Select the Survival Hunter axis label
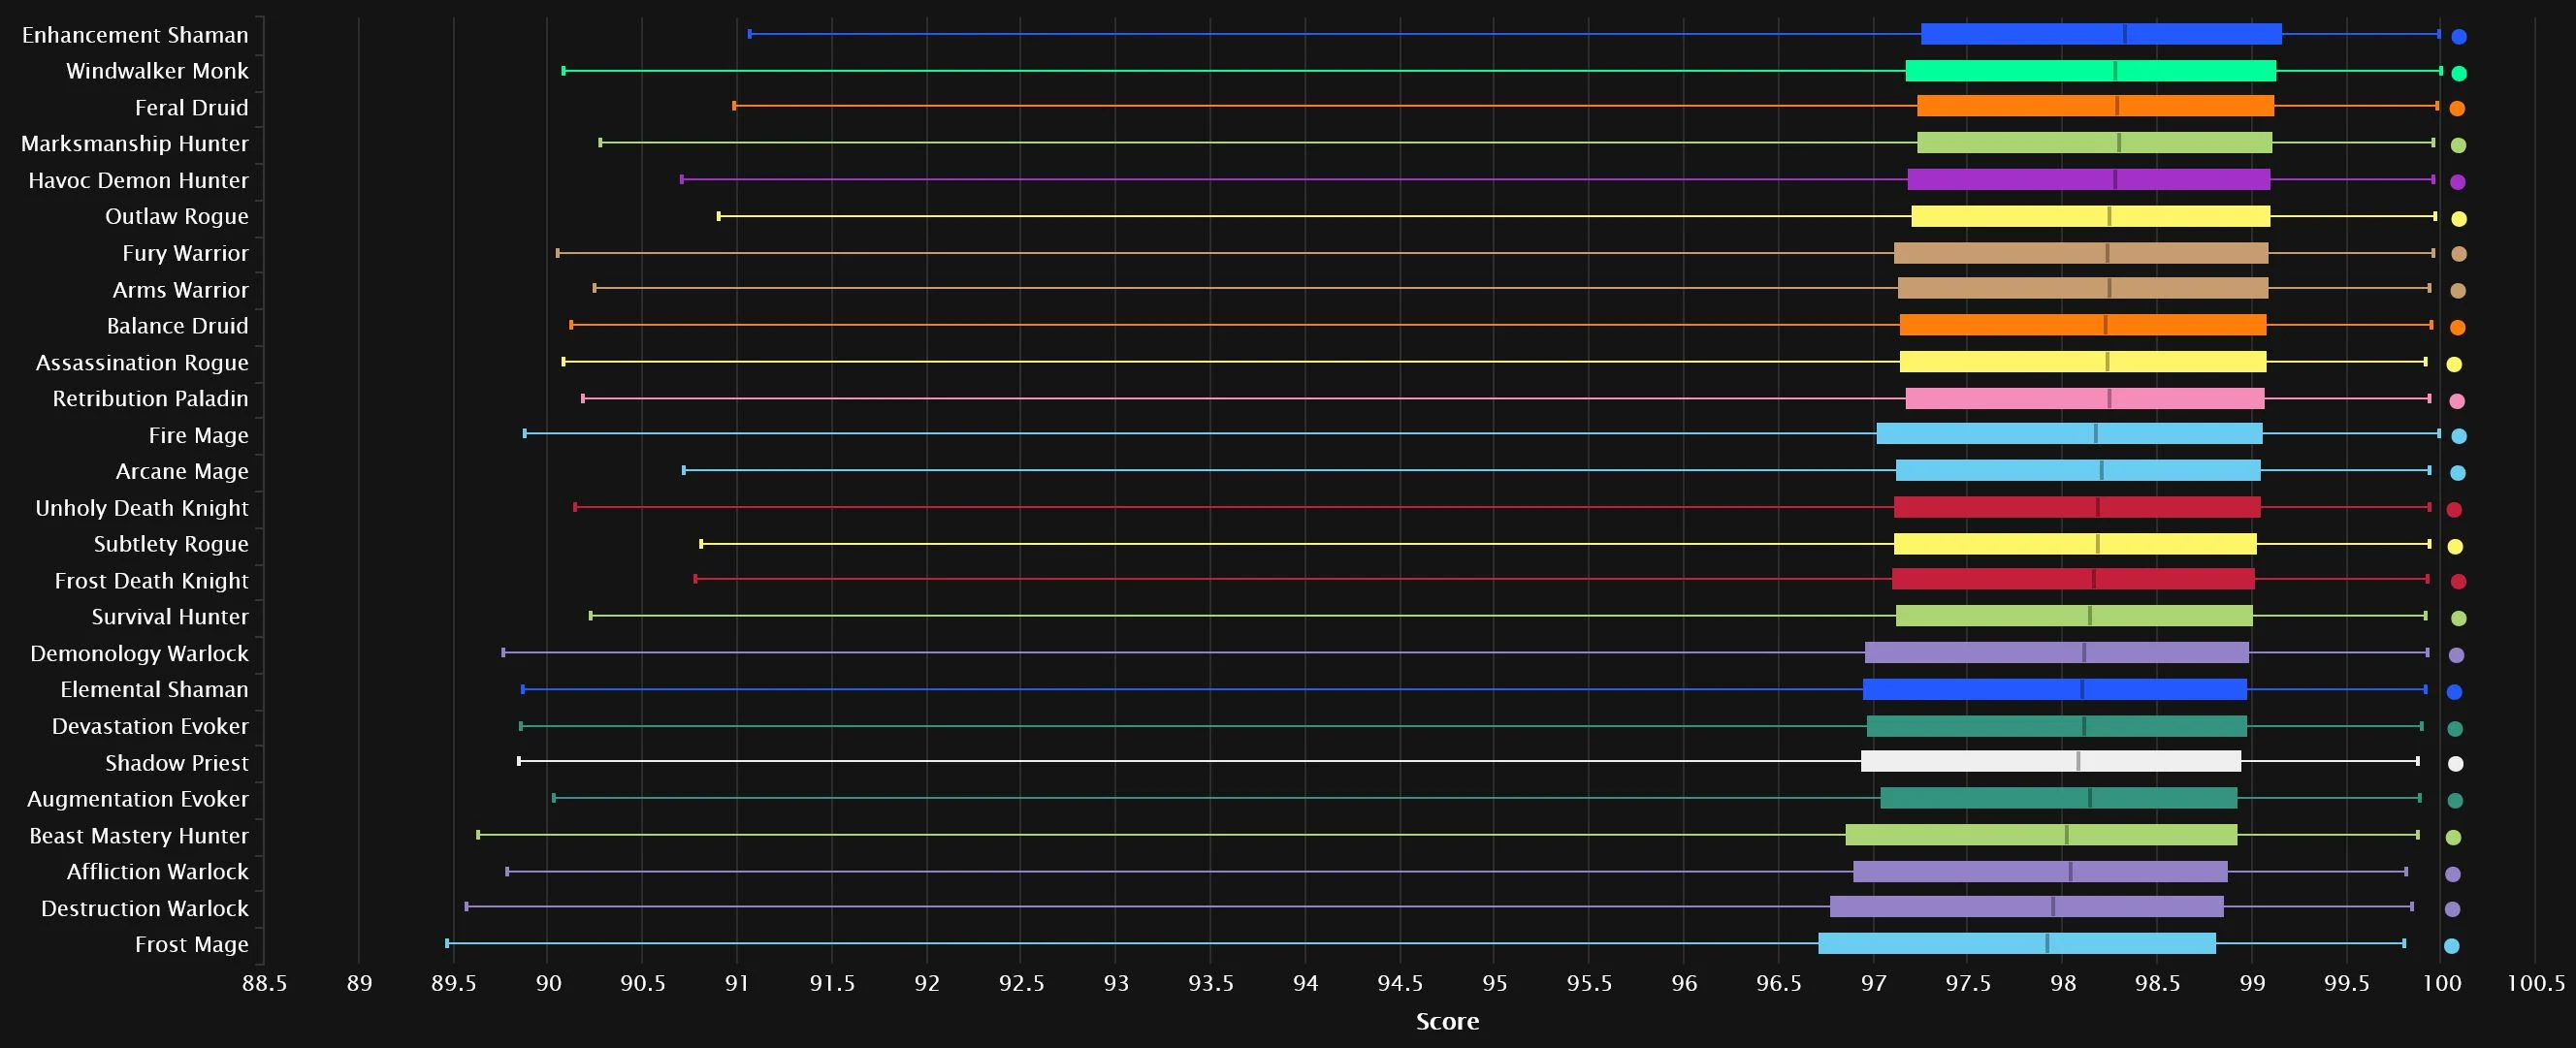The image size is (2576, 1048). click(x=170, y=617)
